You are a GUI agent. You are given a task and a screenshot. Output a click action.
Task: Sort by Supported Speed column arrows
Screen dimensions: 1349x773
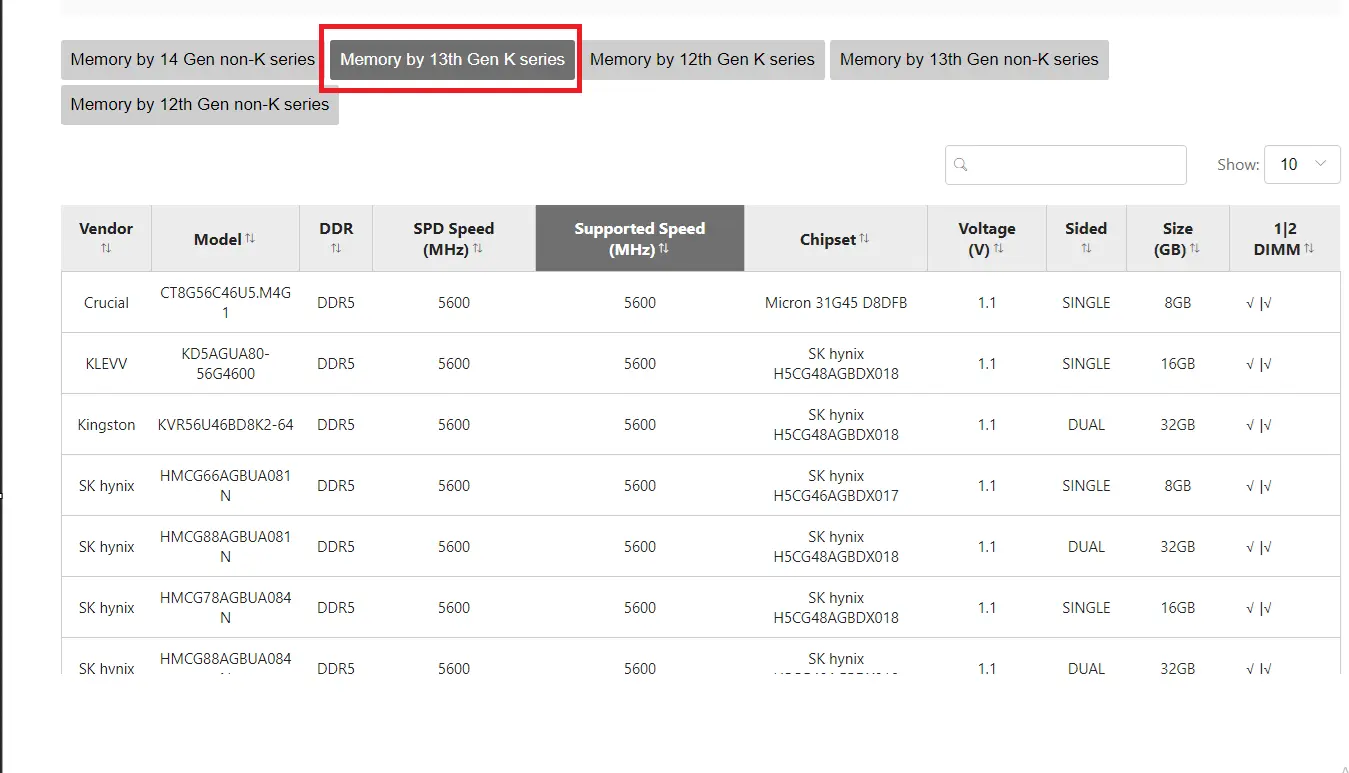(x=663, y=248)
